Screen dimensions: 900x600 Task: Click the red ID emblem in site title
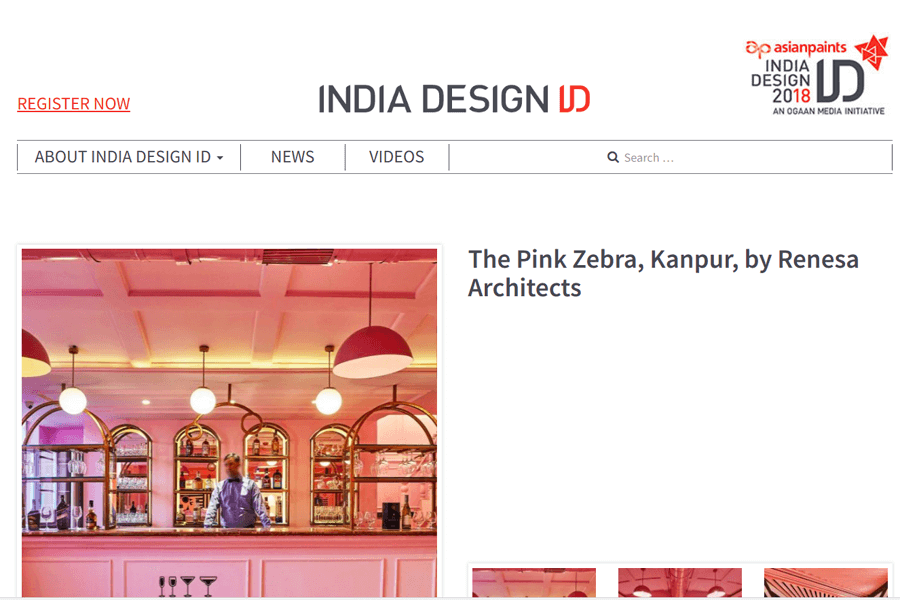click(x=575, y=99)
